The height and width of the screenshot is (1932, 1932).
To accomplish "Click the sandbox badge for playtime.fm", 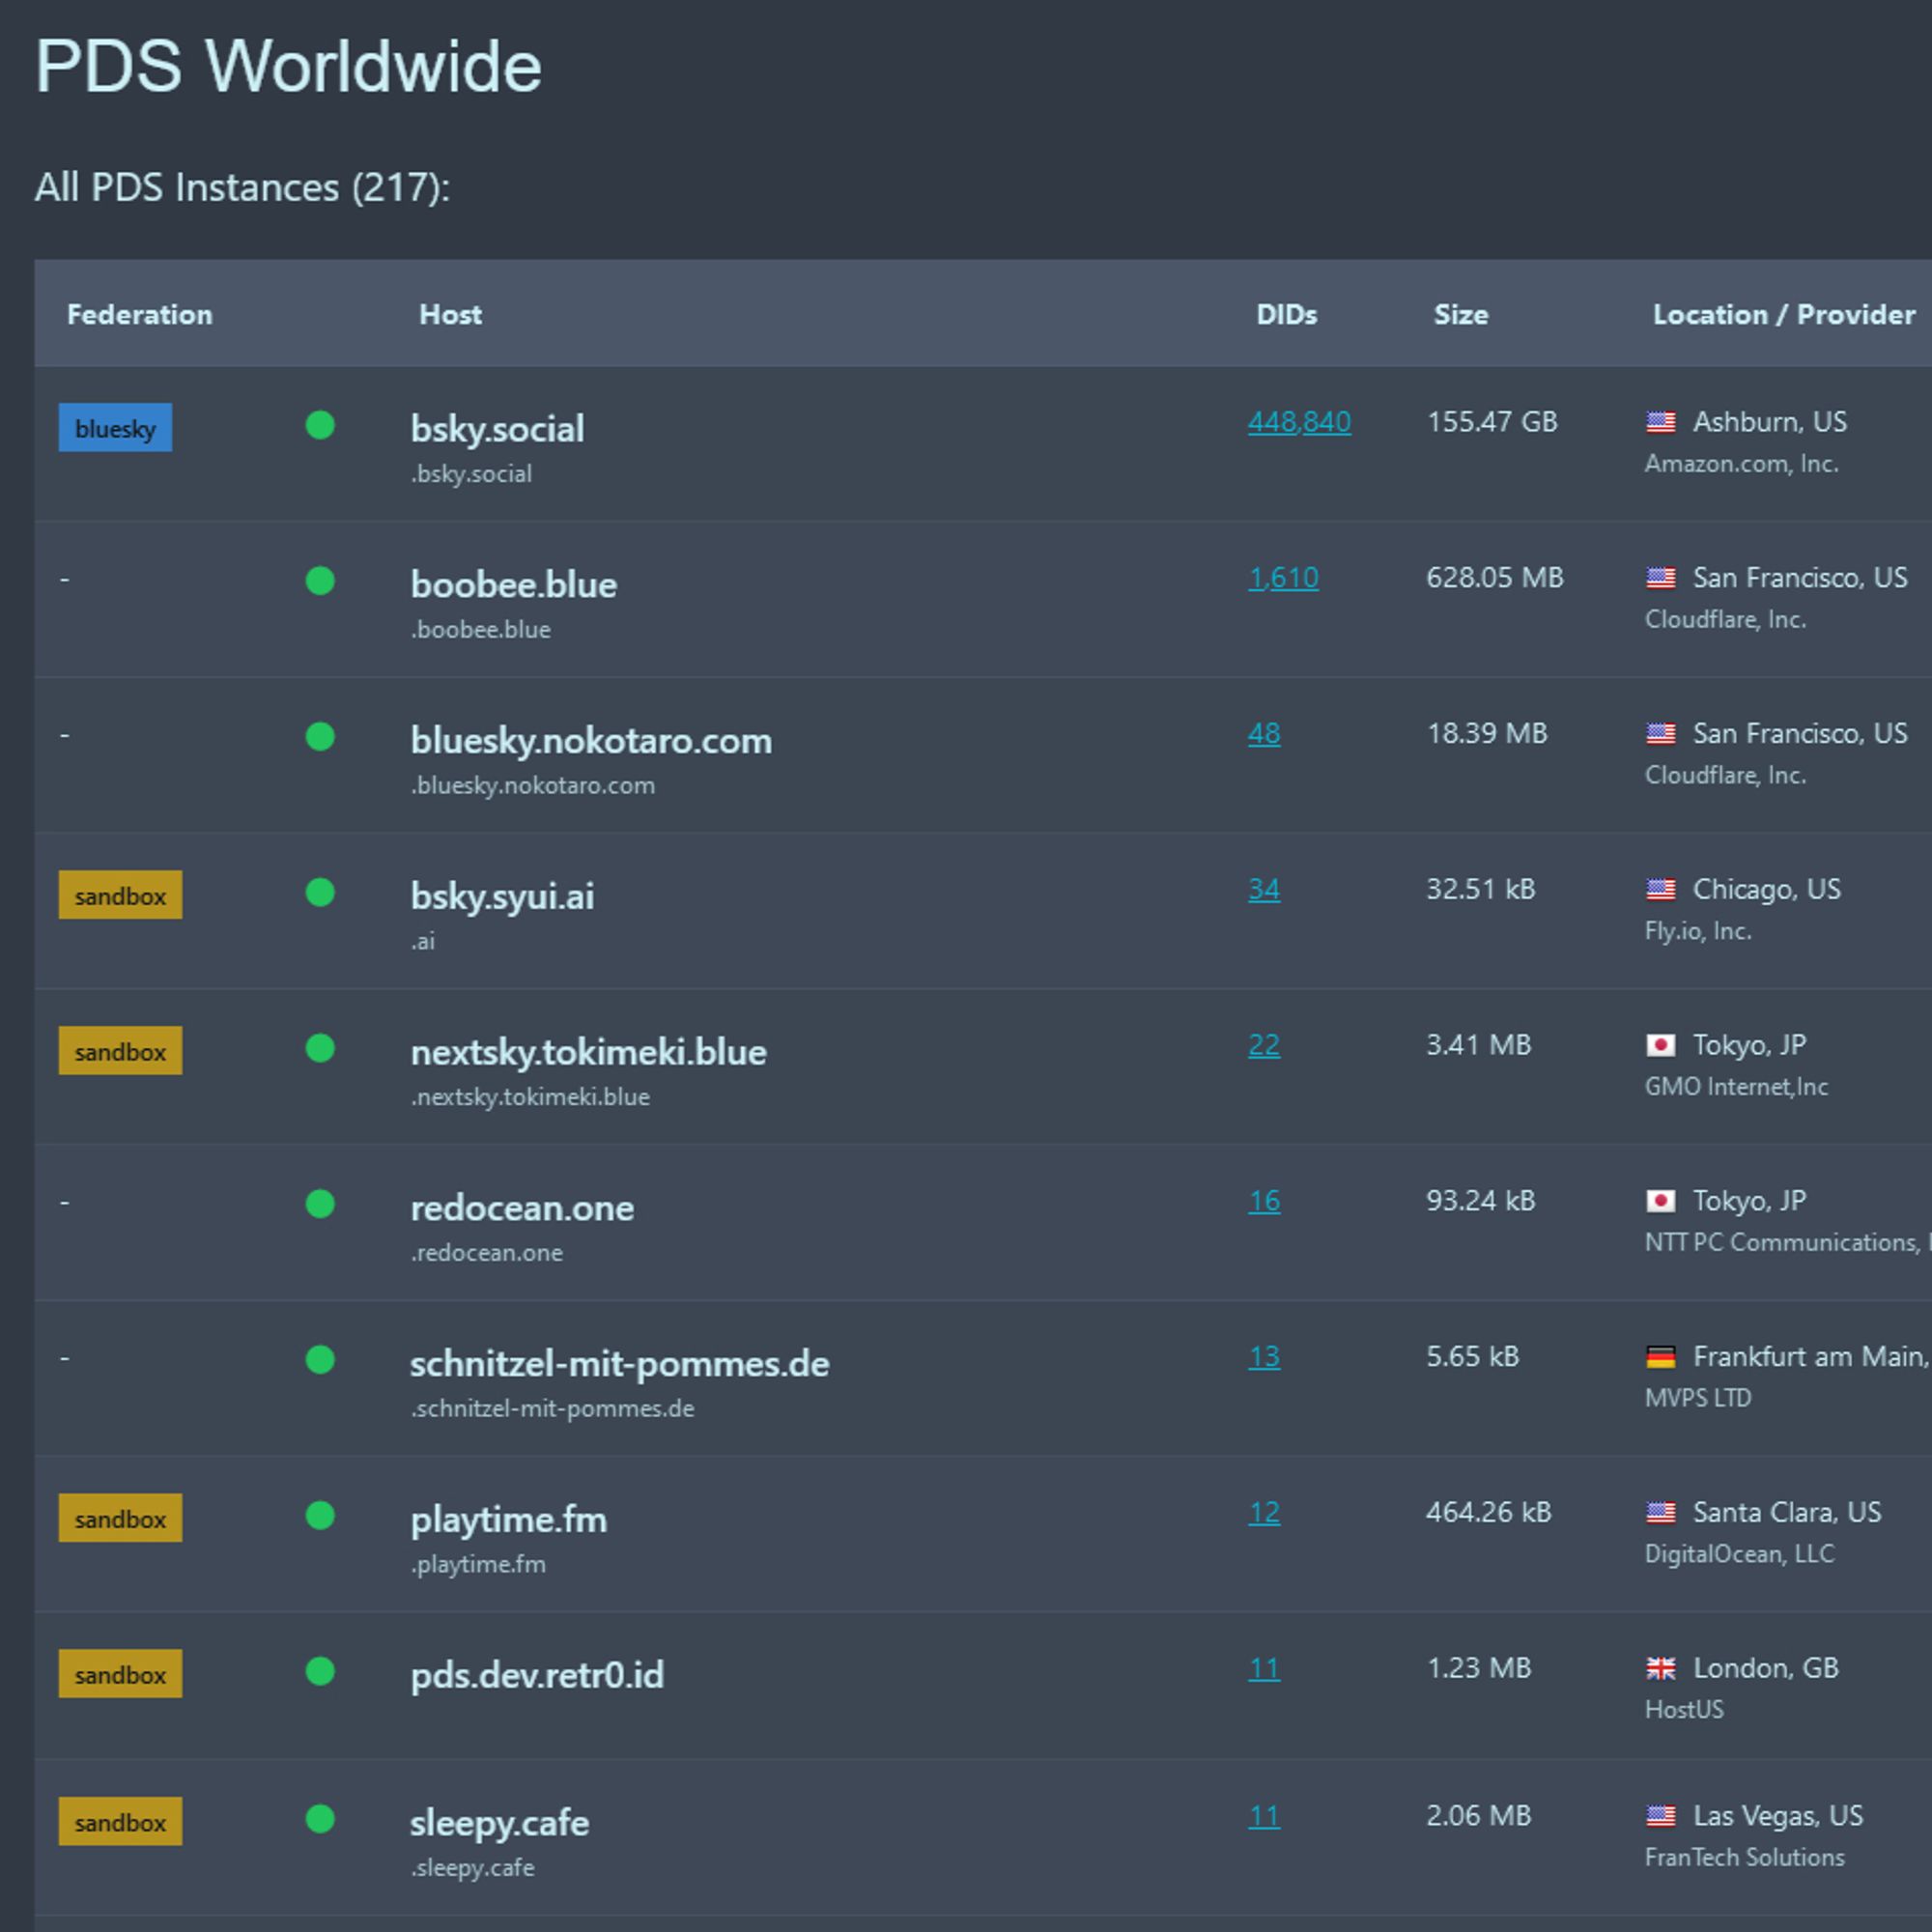I will point(120,1518).
